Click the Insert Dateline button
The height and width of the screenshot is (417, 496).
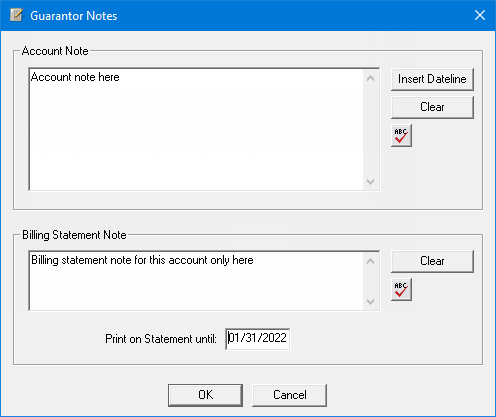click(x=432, y=79)
